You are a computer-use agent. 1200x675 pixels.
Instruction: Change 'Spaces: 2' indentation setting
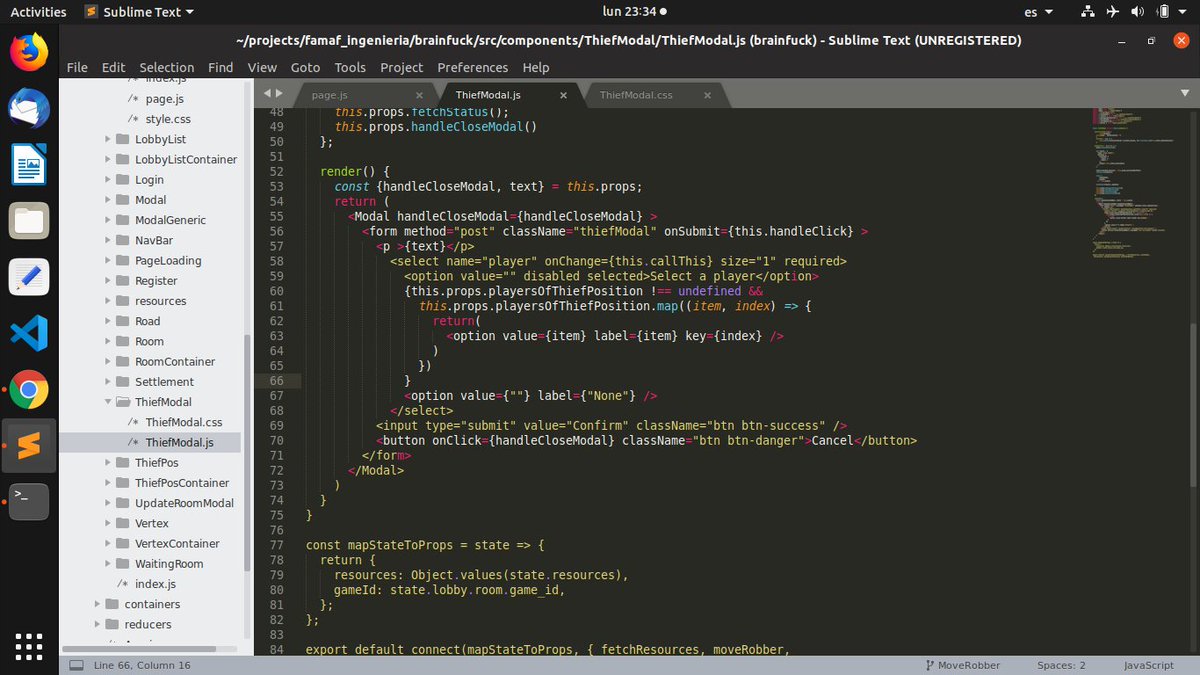1061,665
